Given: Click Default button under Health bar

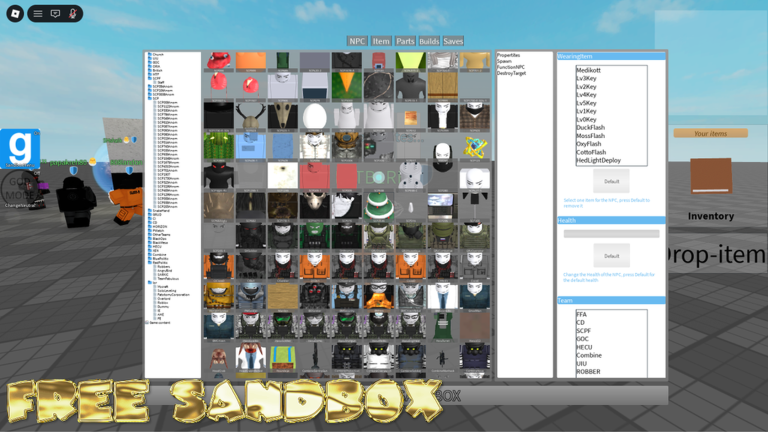Looking at the screenshot, I should (611, 256).
